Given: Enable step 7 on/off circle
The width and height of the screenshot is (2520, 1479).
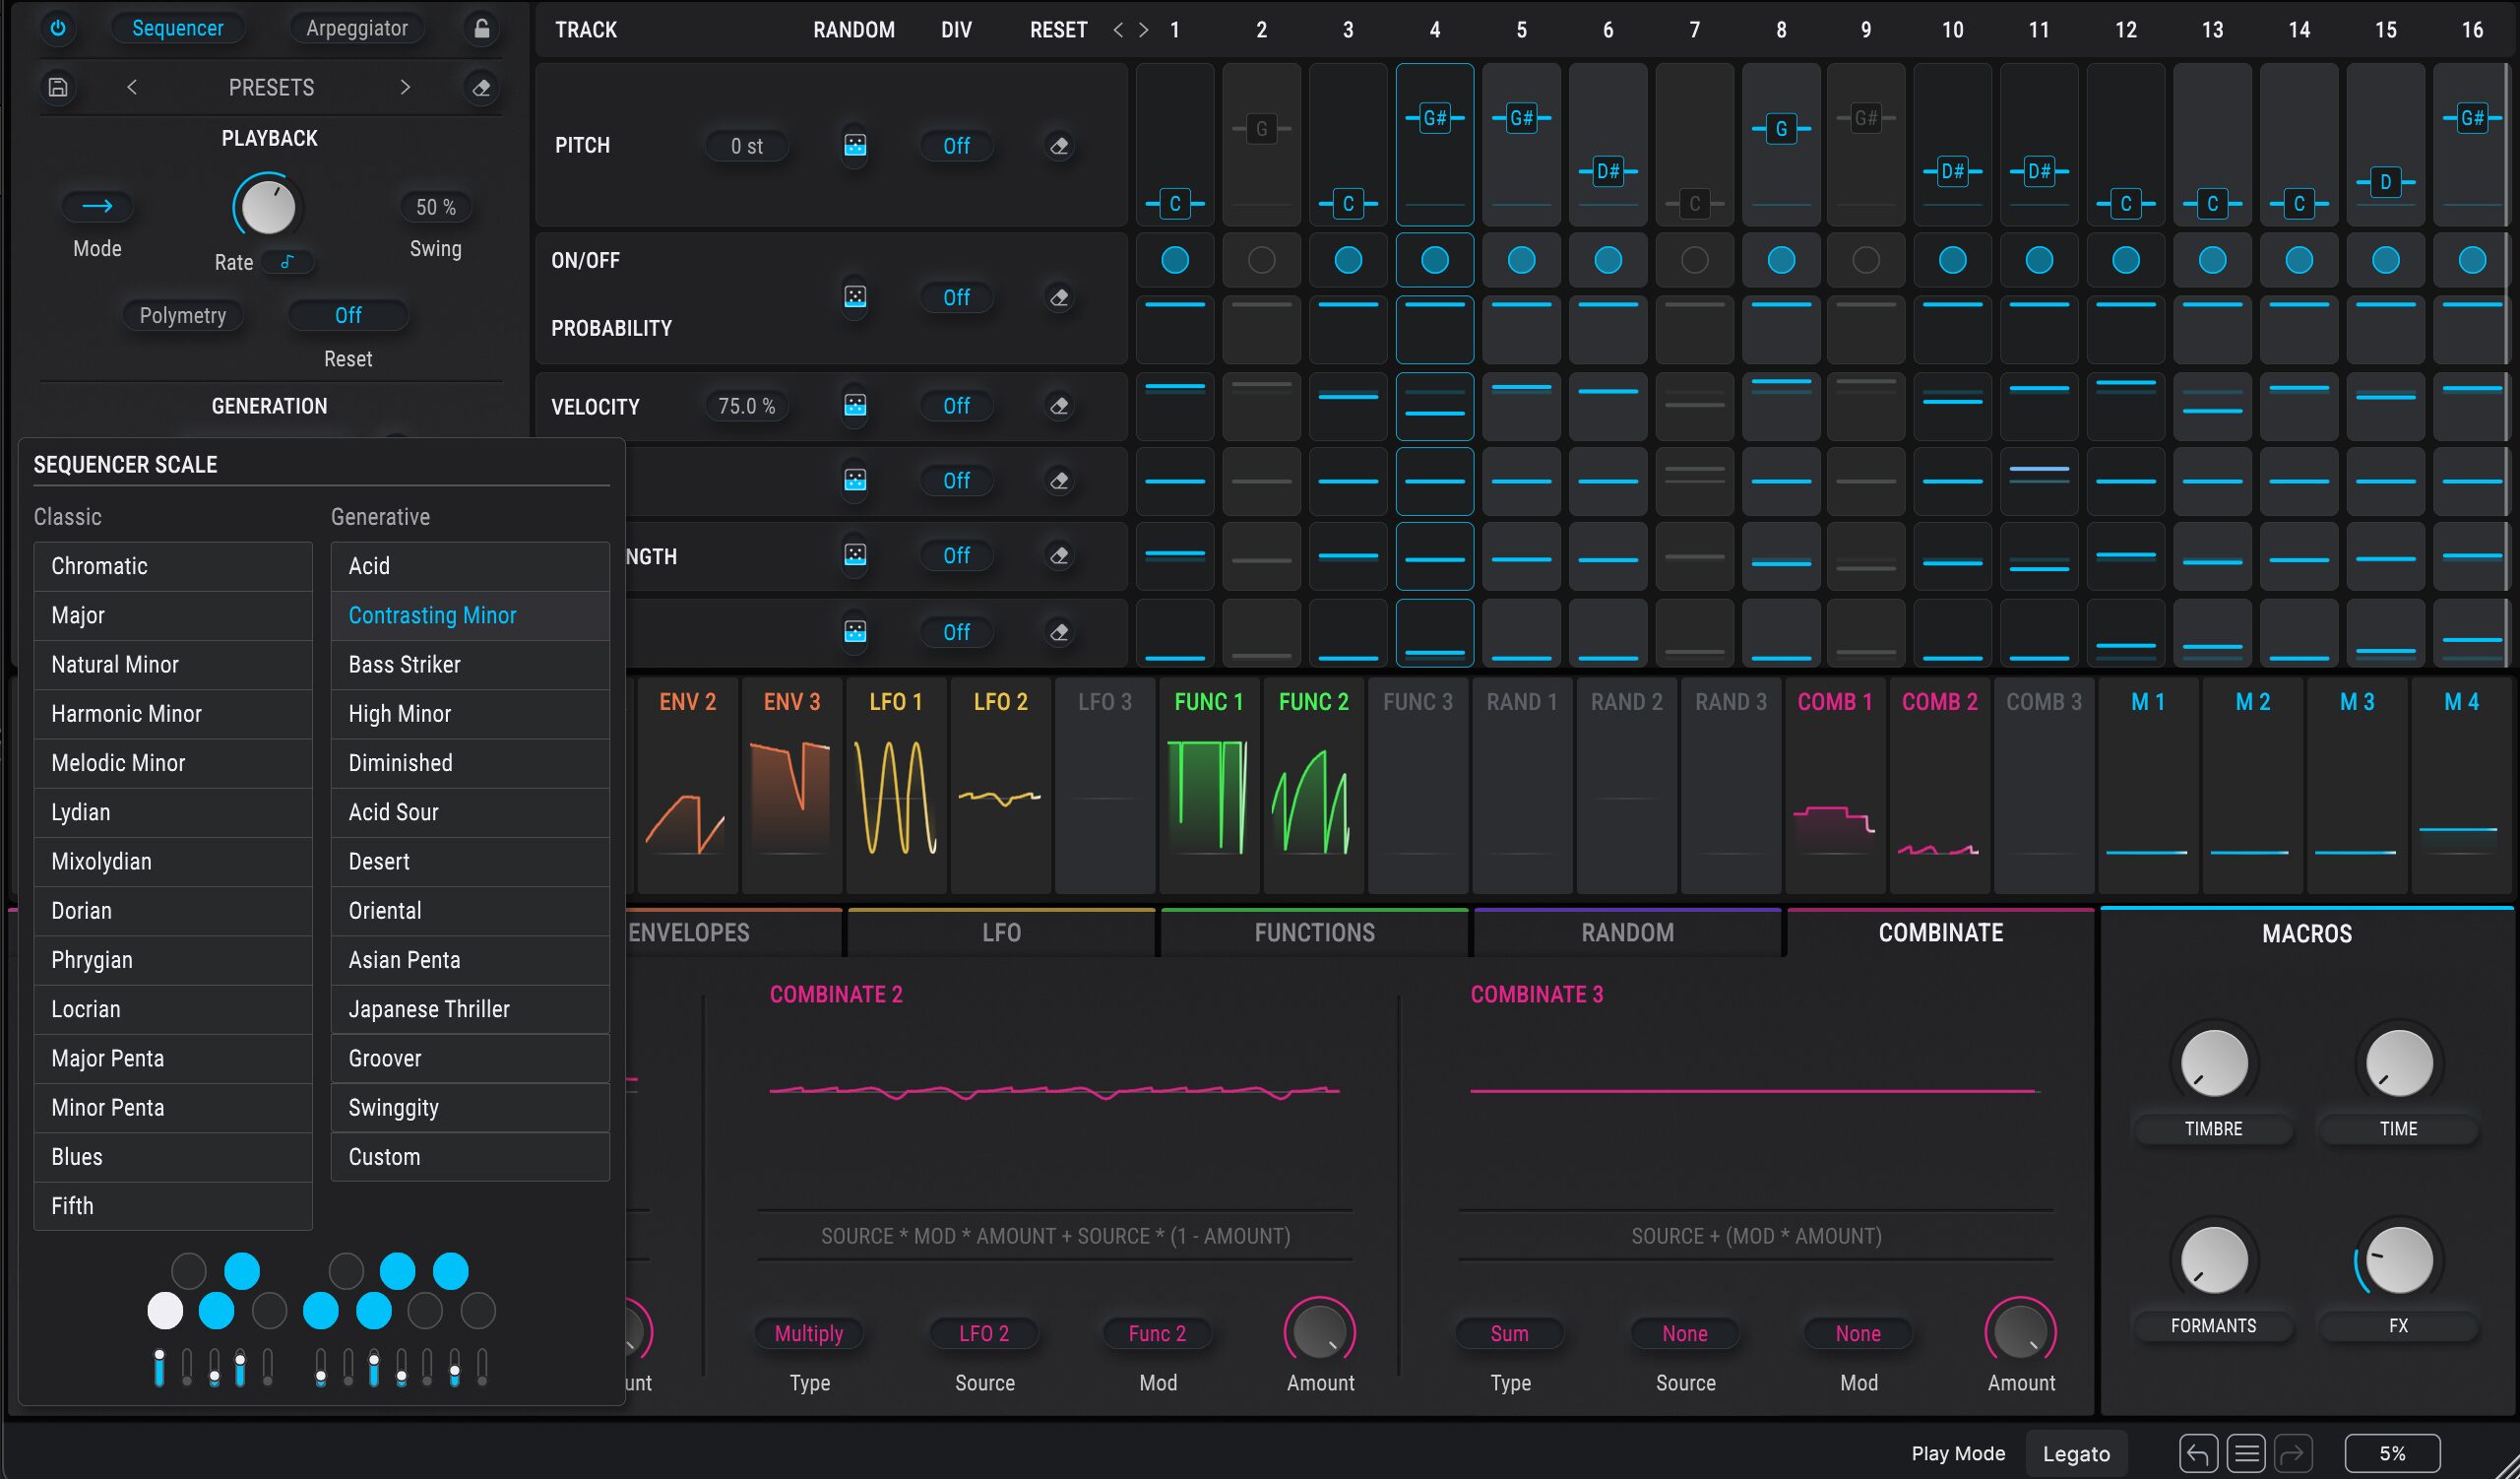Looking at the screenshot, I should (x=1694, y=260).
